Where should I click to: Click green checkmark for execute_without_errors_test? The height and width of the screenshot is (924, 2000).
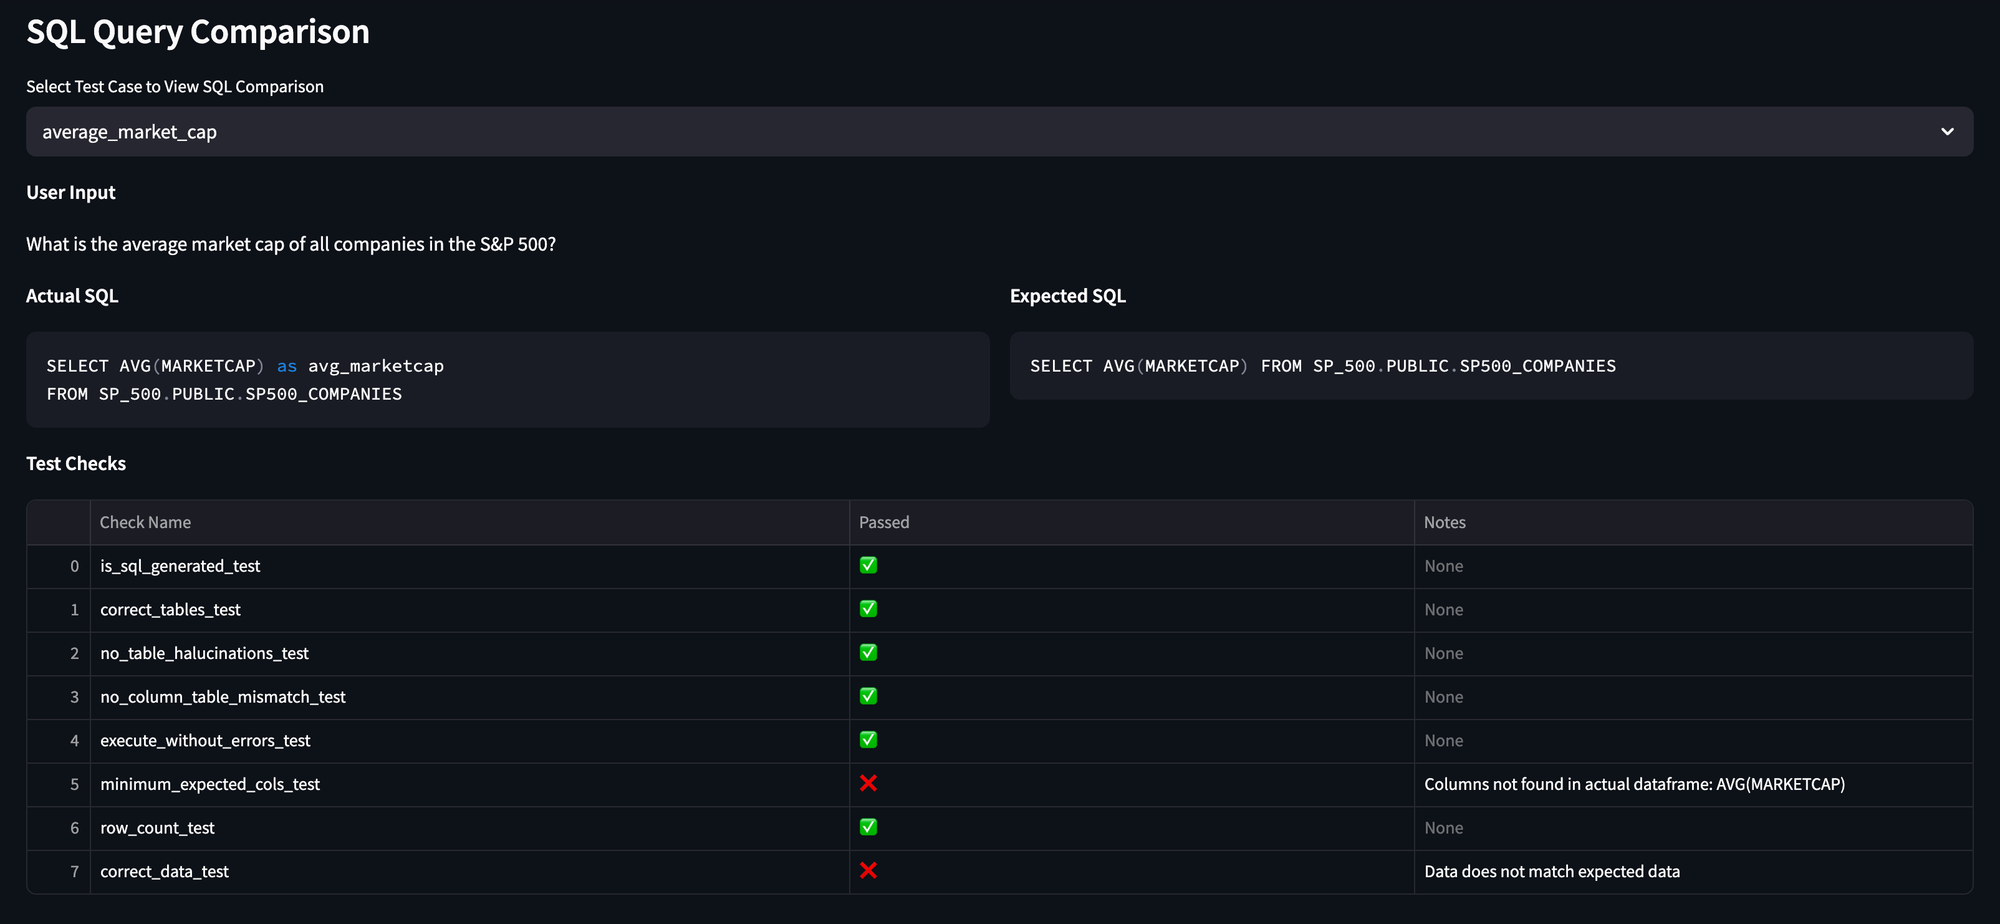[x=868, y=740]
